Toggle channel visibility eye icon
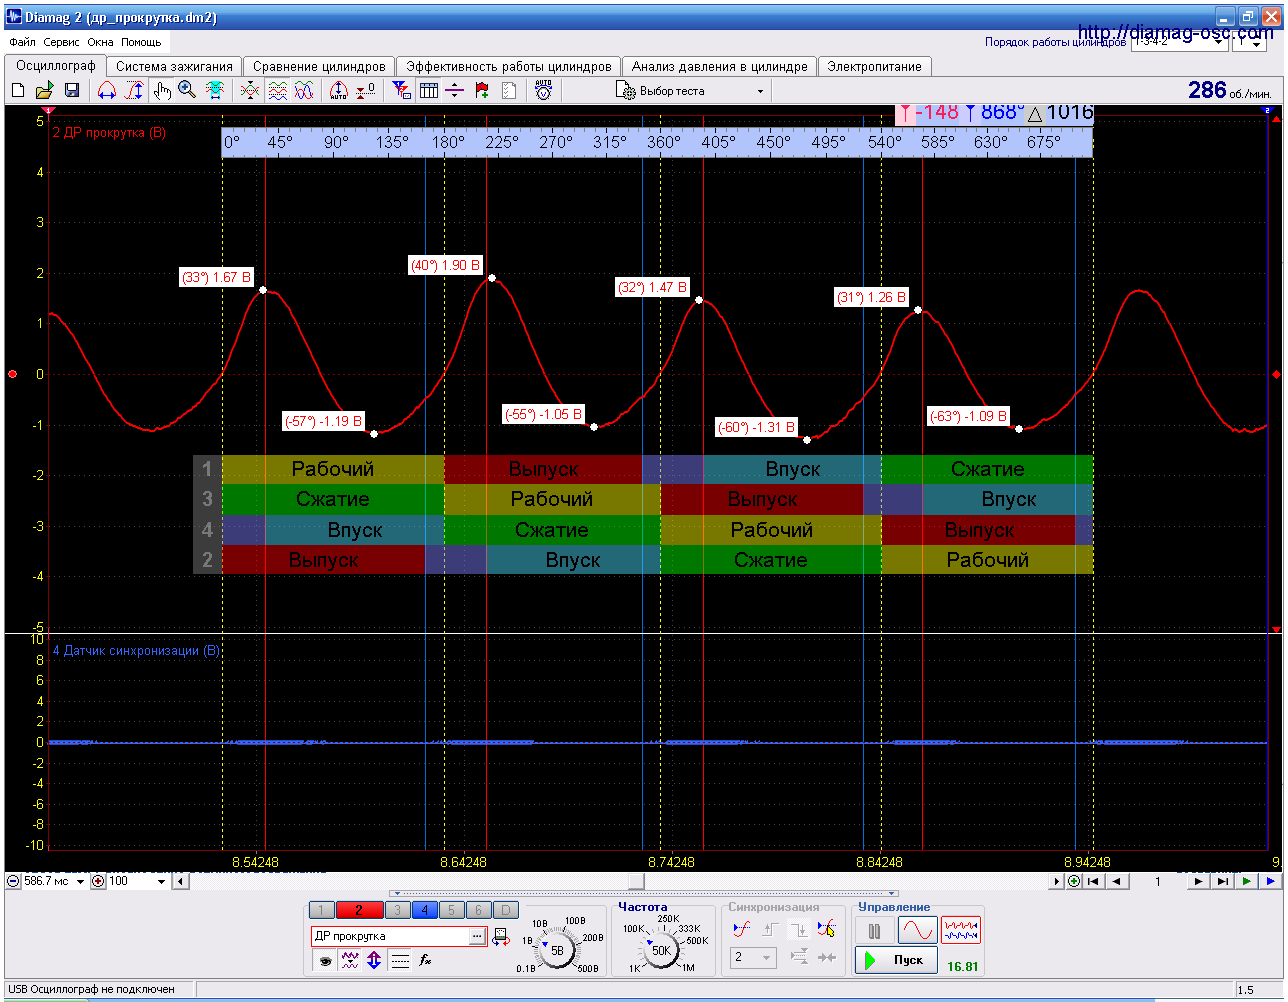This screenshot has width=1288, height=1002. pyautogui.click(x=324, y=960)
